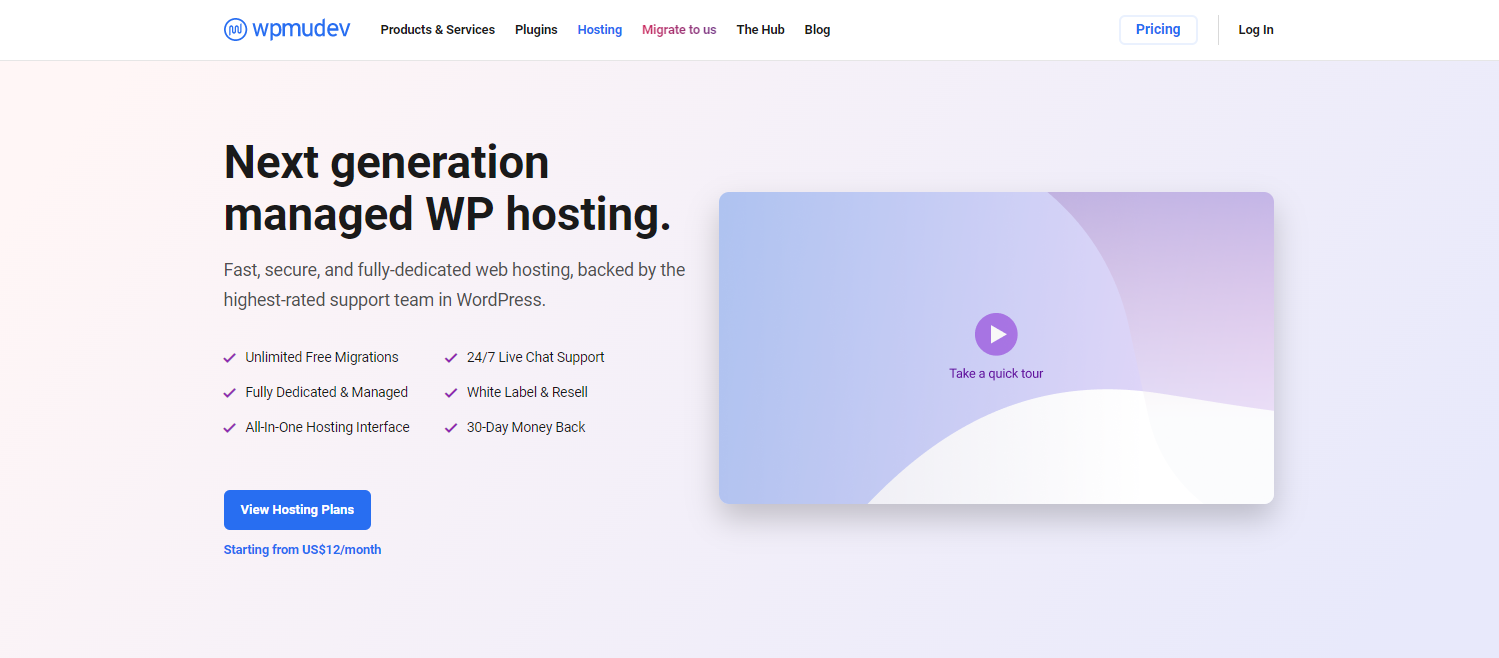Visit the Blog from the navigation

[817, 30]
